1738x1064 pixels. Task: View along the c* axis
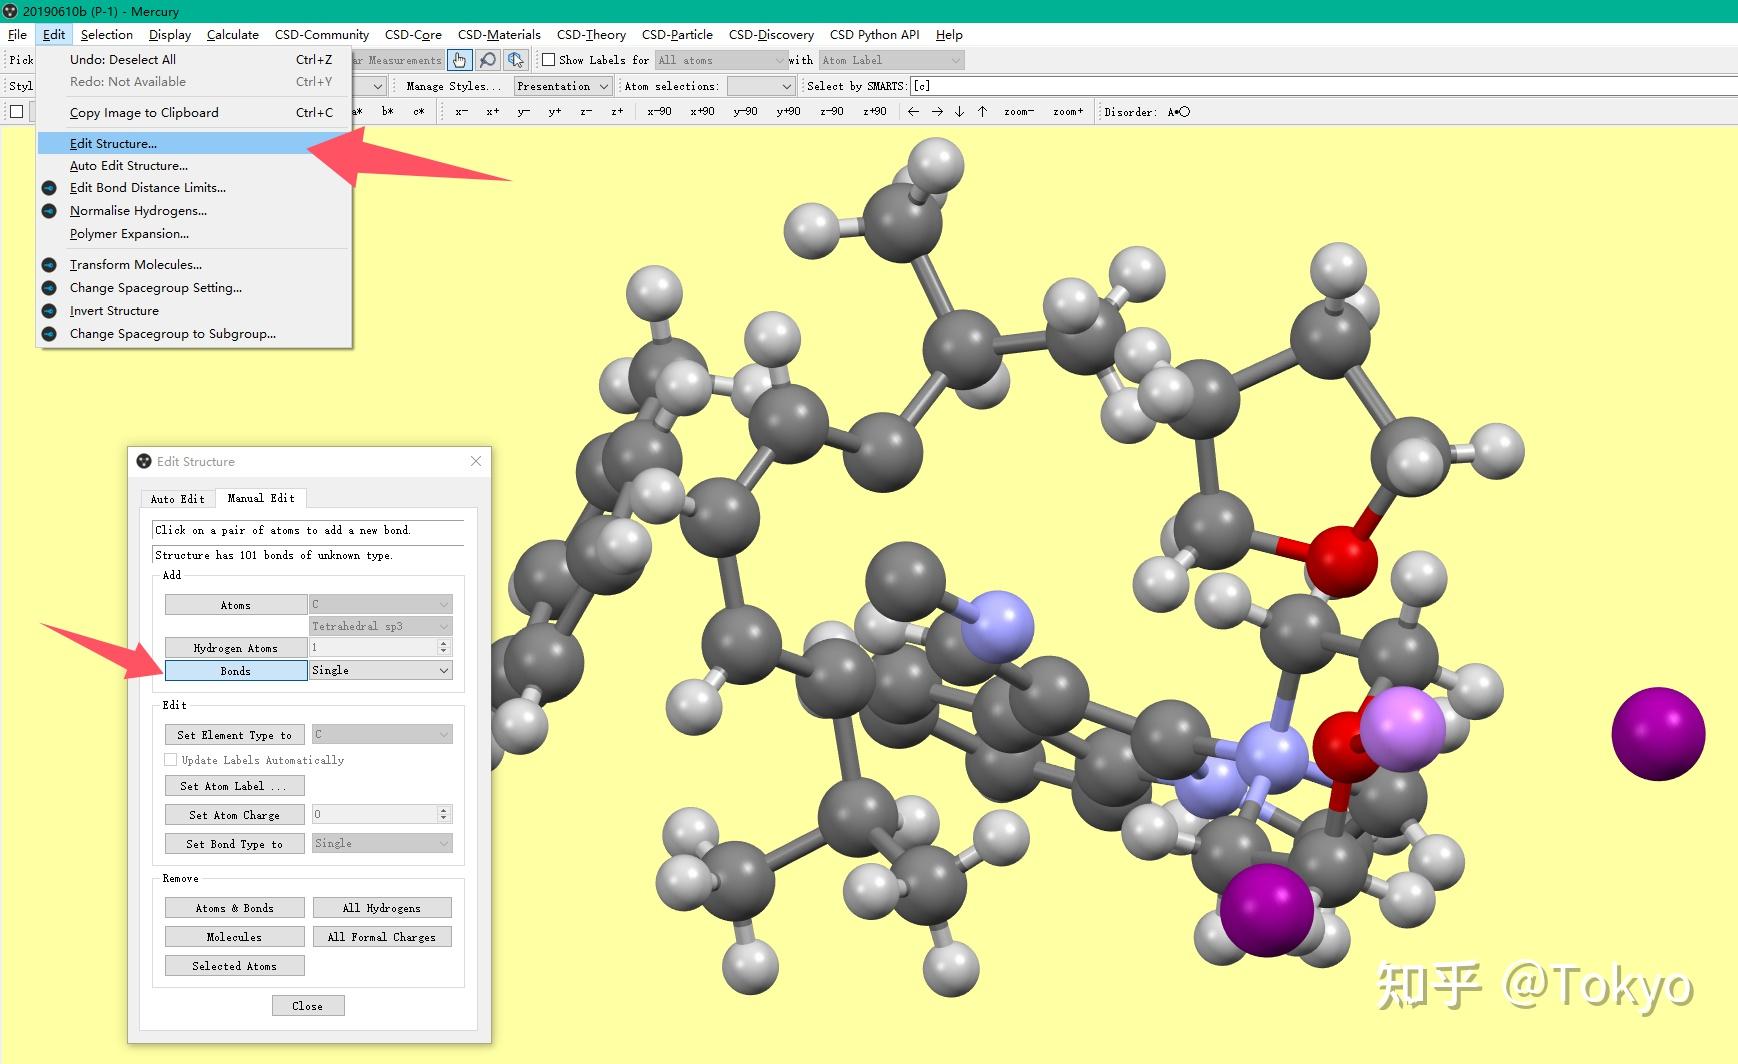(x=419, y=112)
